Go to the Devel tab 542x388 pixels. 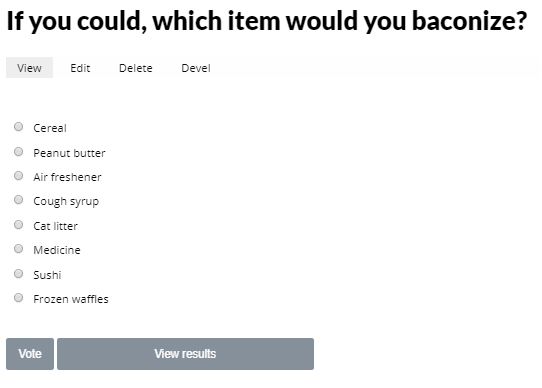point(196,68)
